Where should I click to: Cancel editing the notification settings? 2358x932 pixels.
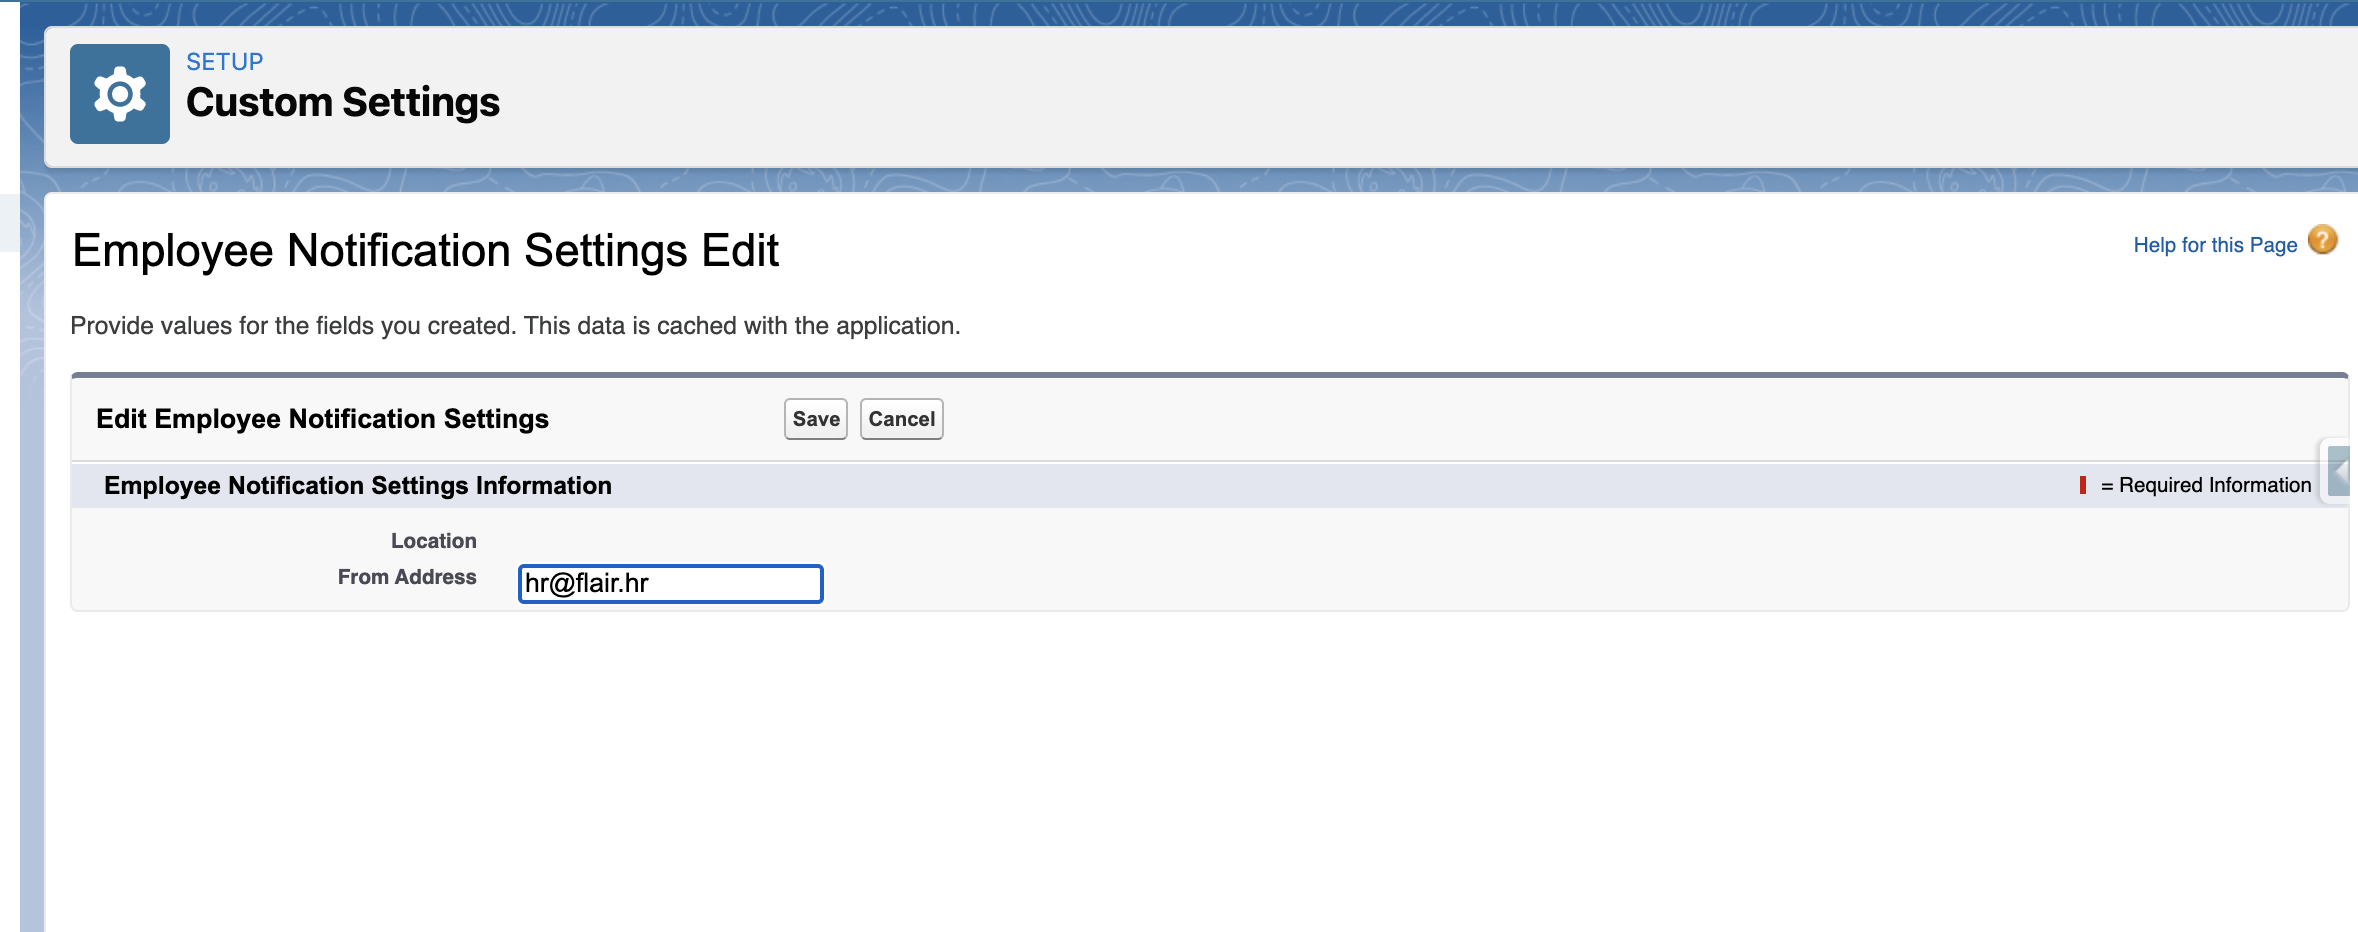[901, 419]
